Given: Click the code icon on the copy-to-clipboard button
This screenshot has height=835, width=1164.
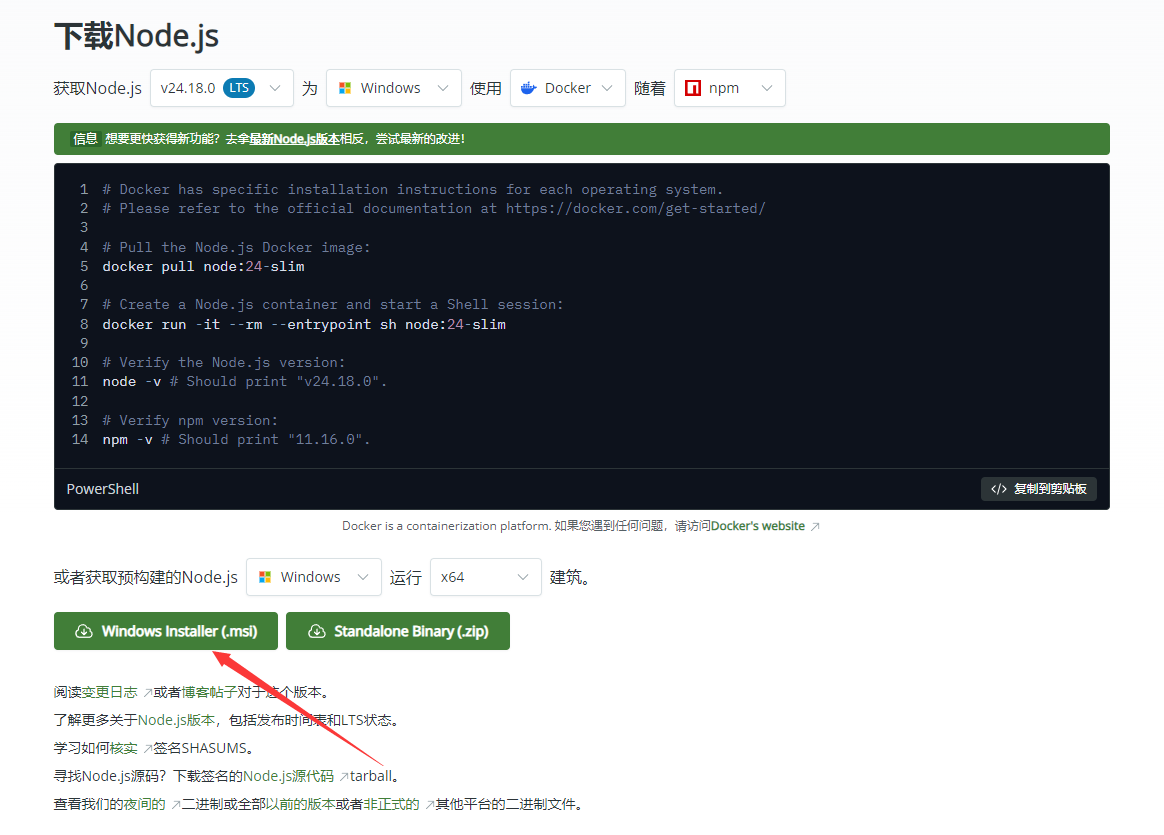Looking at the screenshot, I should 998,489.
